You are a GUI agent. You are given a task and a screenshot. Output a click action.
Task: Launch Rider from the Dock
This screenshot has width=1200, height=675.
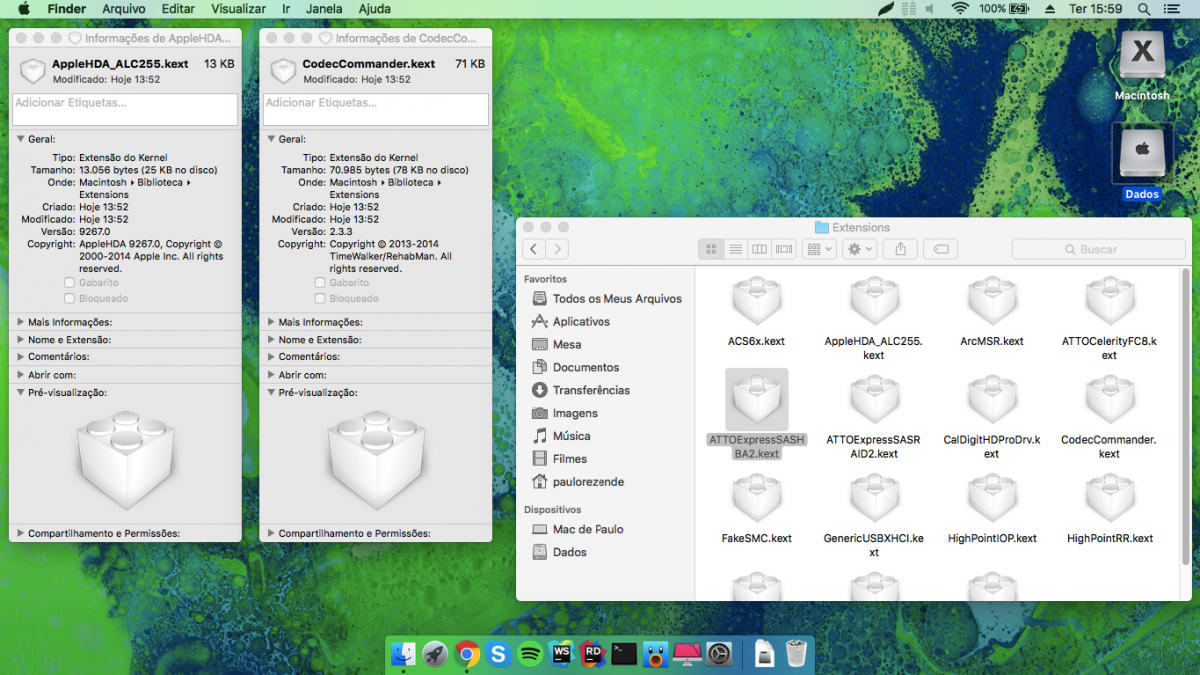tap(593, 654)
